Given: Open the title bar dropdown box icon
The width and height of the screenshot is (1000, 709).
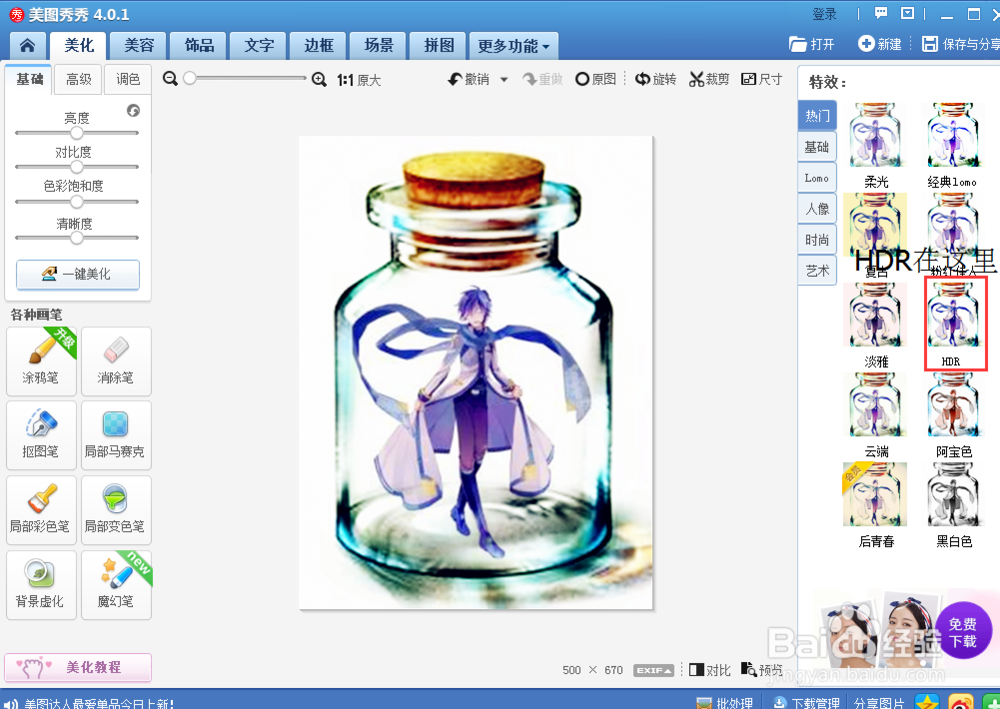Looking at the screenshot, I should click(908, 13).
